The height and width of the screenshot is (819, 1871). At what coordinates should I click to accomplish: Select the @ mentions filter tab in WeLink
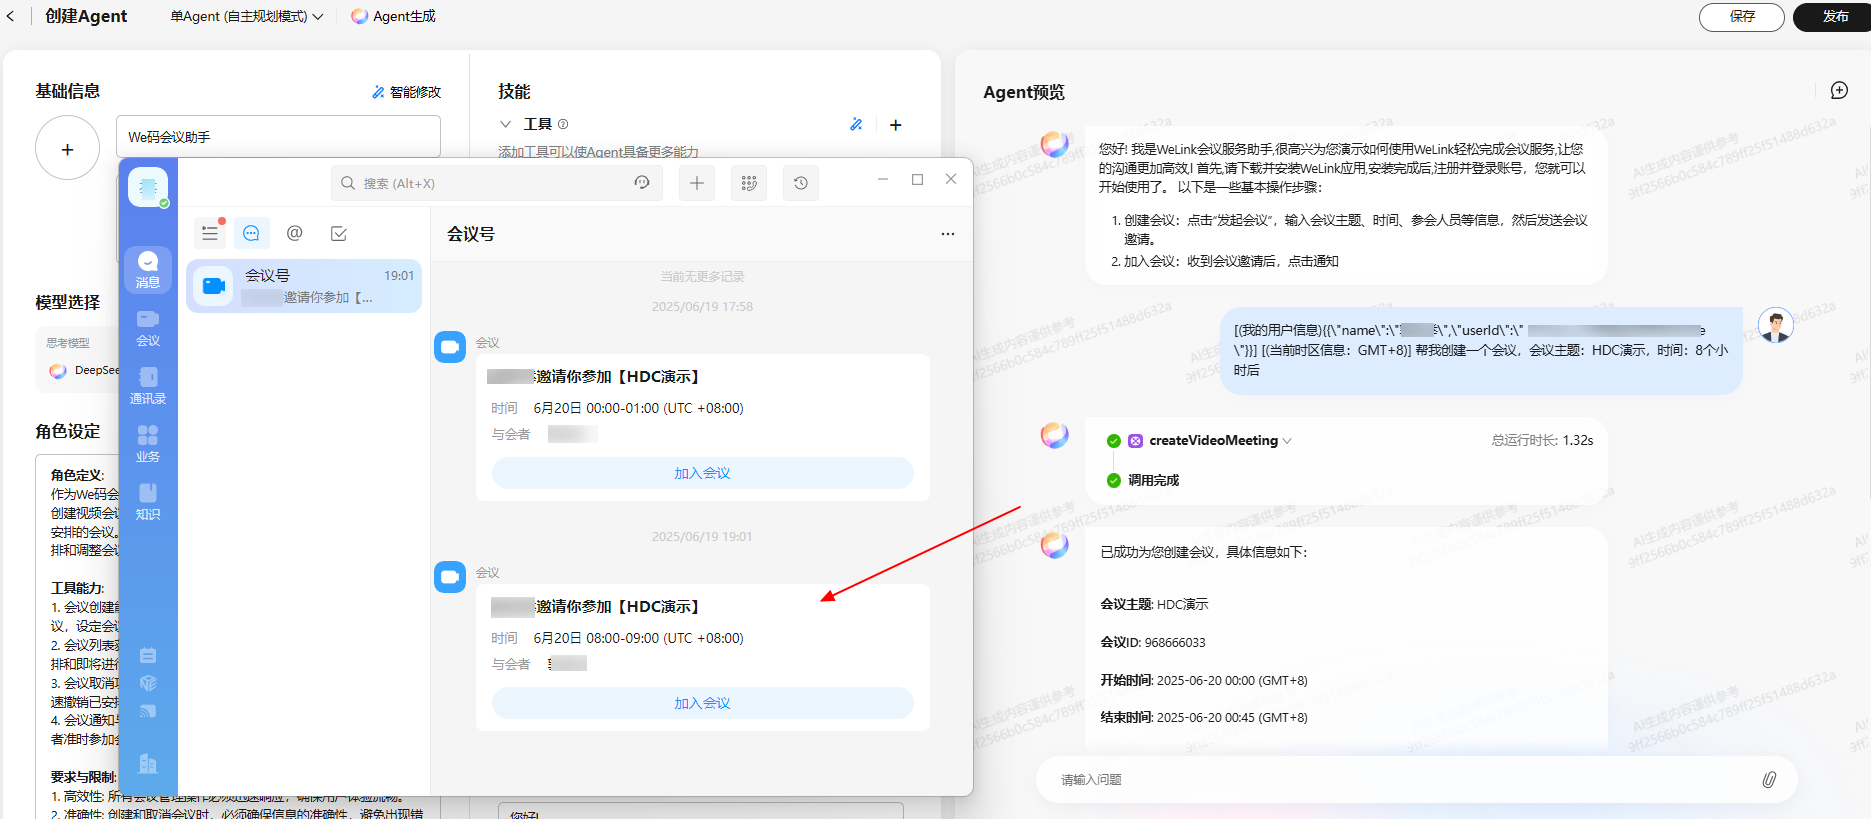[295, 233]
